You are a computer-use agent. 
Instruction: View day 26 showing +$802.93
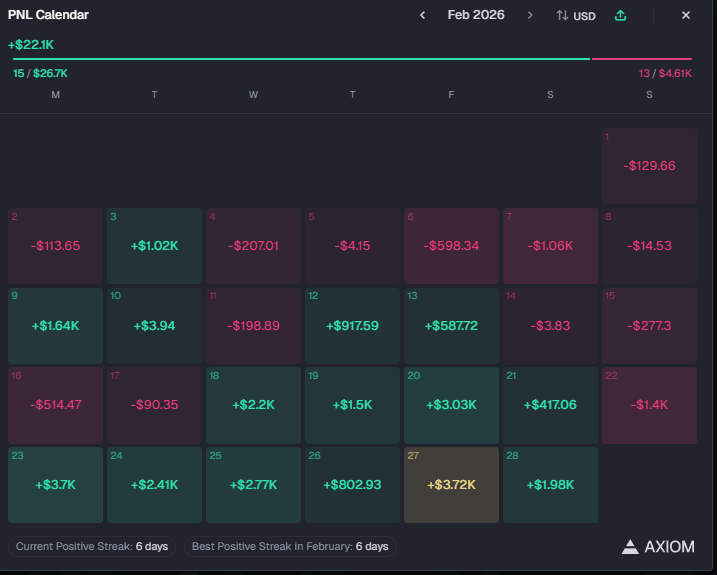(x=352, y=485)
